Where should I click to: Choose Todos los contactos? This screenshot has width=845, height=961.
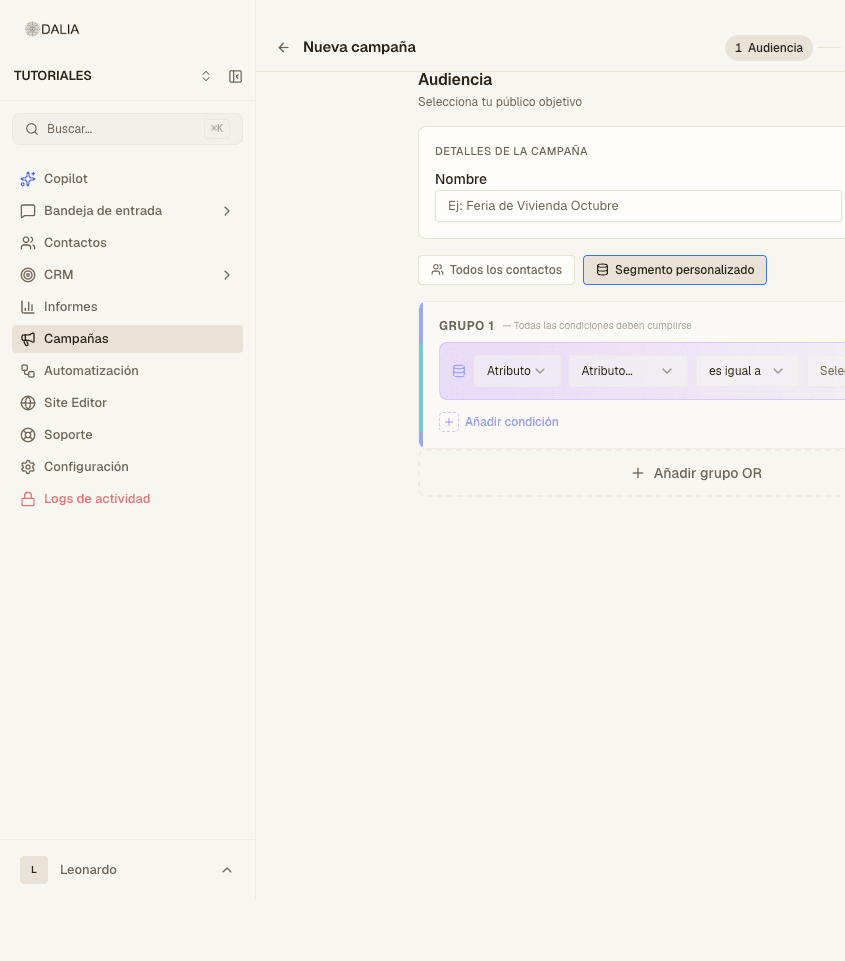click(x=496, y=270)
